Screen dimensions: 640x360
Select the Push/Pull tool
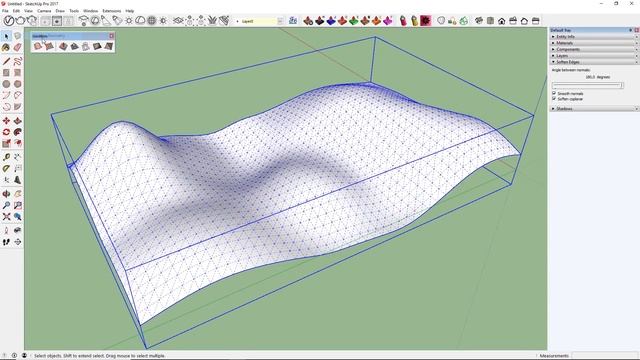tap(18, 121)
